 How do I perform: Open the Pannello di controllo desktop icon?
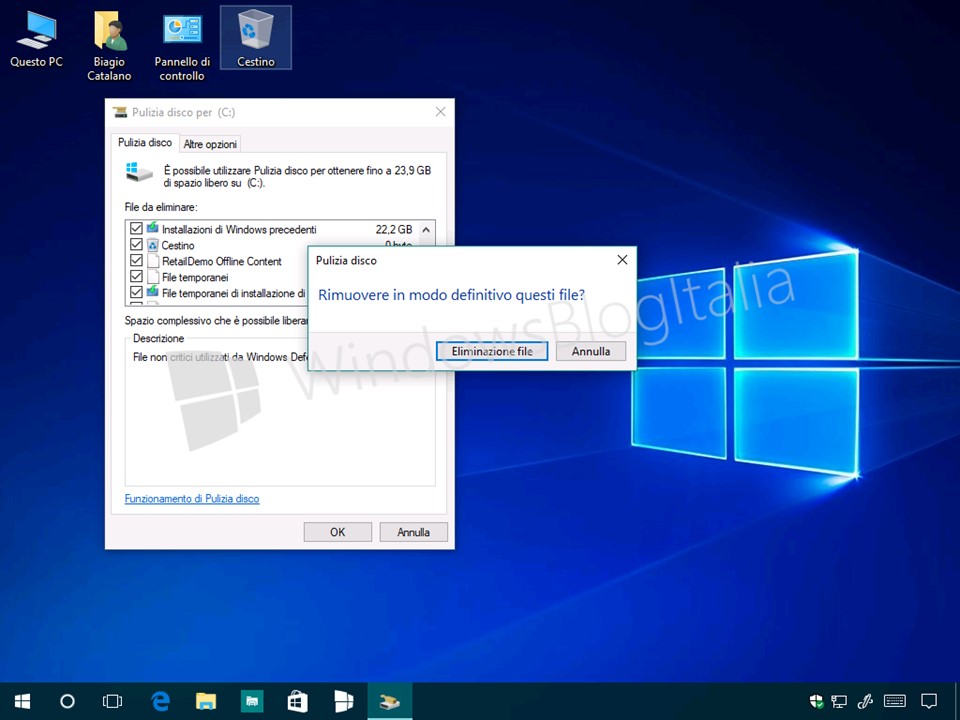tap(182, 47)
